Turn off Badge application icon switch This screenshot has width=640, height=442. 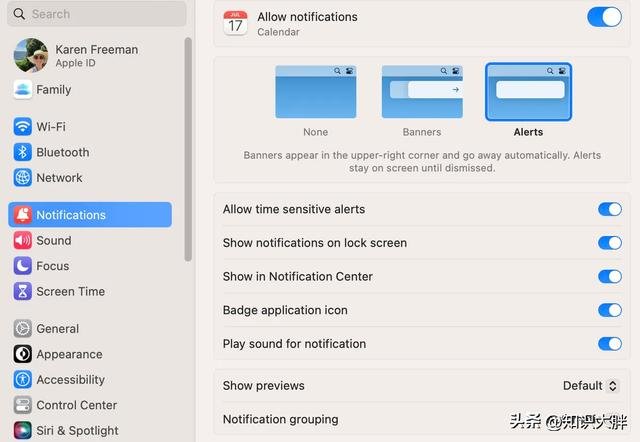tap(609, 310)
